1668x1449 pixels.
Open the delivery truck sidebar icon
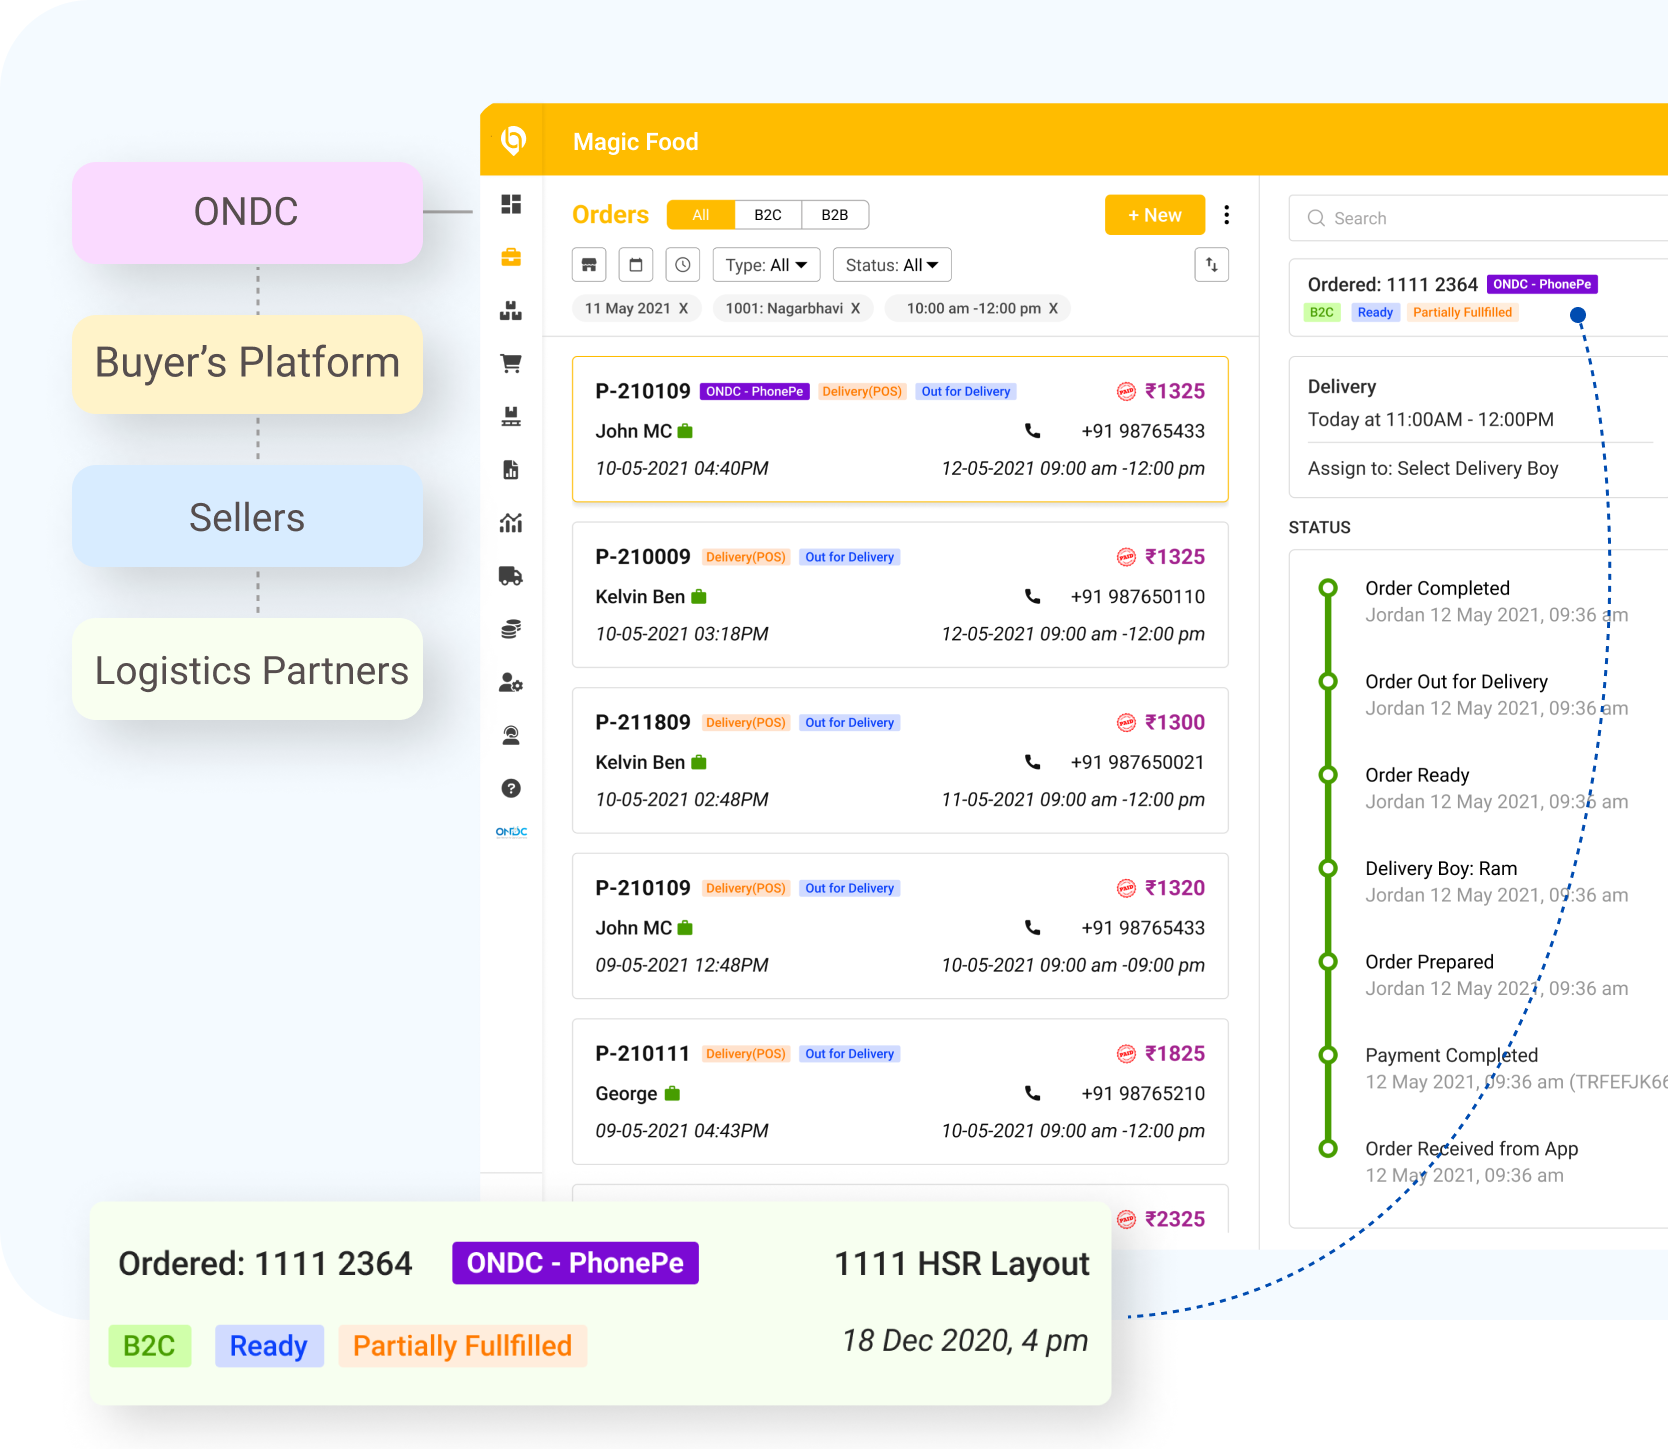click(x=511, y=576)
